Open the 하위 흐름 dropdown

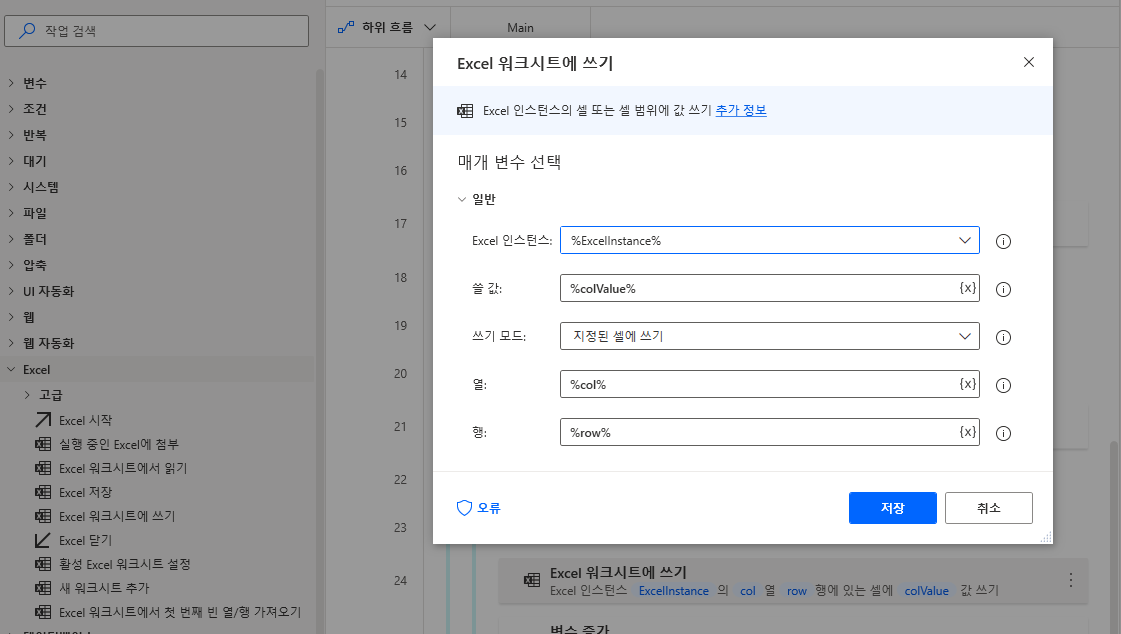pyautogui.click(x=430, y=27)
